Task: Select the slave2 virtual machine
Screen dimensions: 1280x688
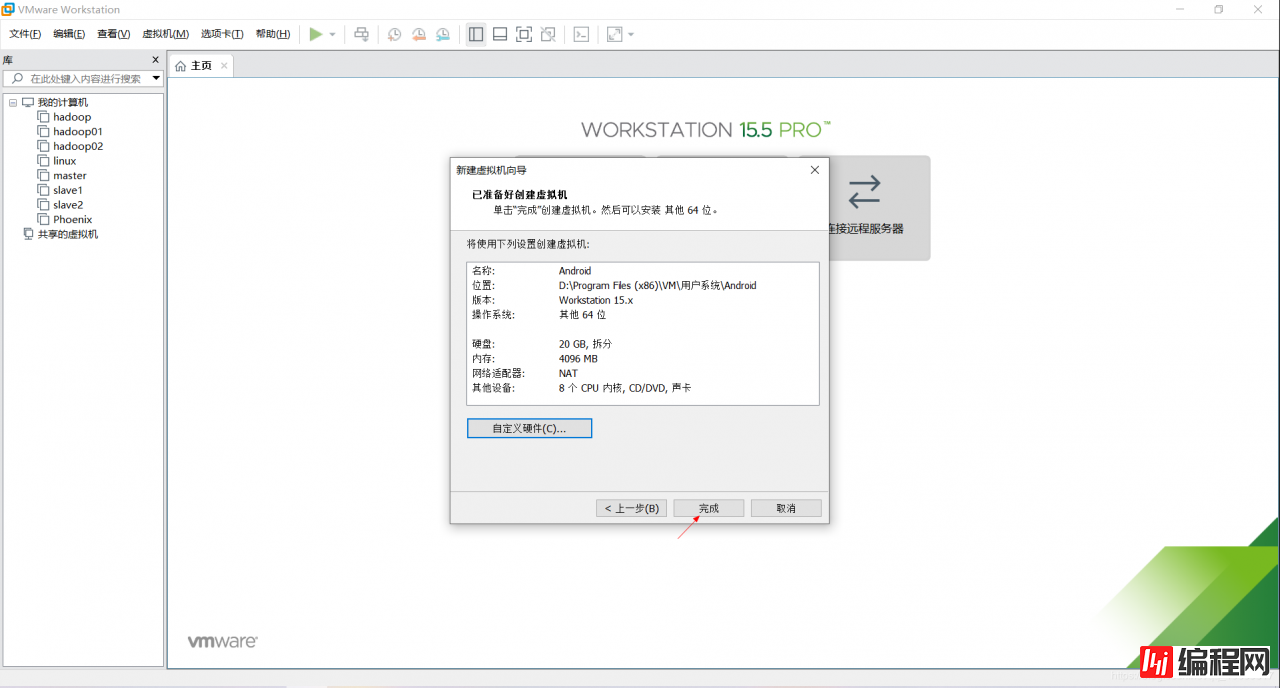Action: [68, 204]
